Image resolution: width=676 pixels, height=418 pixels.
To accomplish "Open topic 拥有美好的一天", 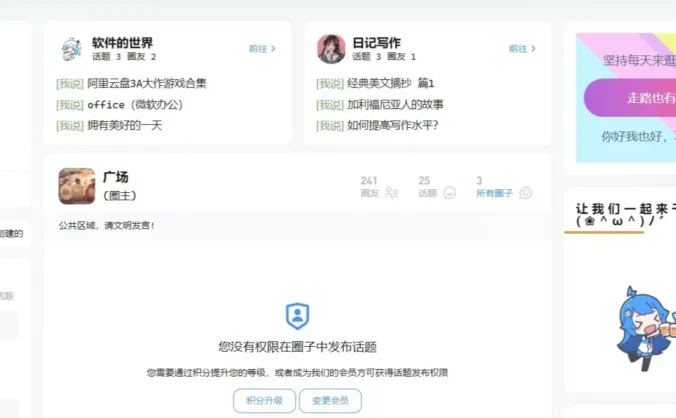I will [125, 125].
